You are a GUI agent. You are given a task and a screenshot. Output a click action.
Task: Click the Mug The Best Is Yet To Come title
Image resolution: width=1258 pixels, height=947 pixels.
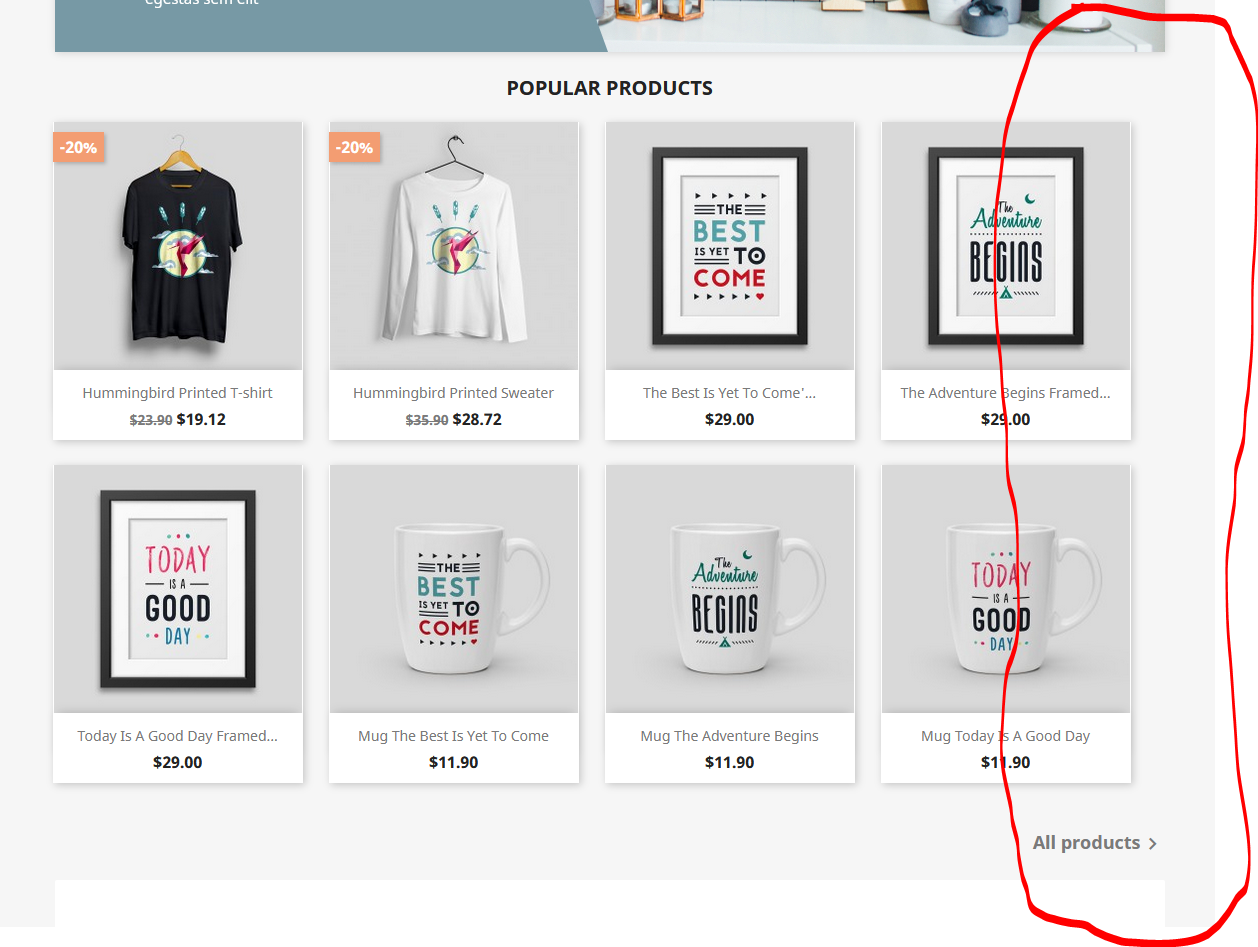(453, 736)
